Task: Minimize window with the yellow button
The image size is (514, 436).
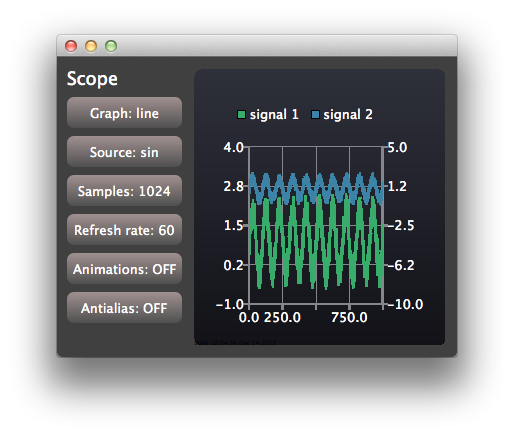Action: pyautogui.click(x=91, y=46)
